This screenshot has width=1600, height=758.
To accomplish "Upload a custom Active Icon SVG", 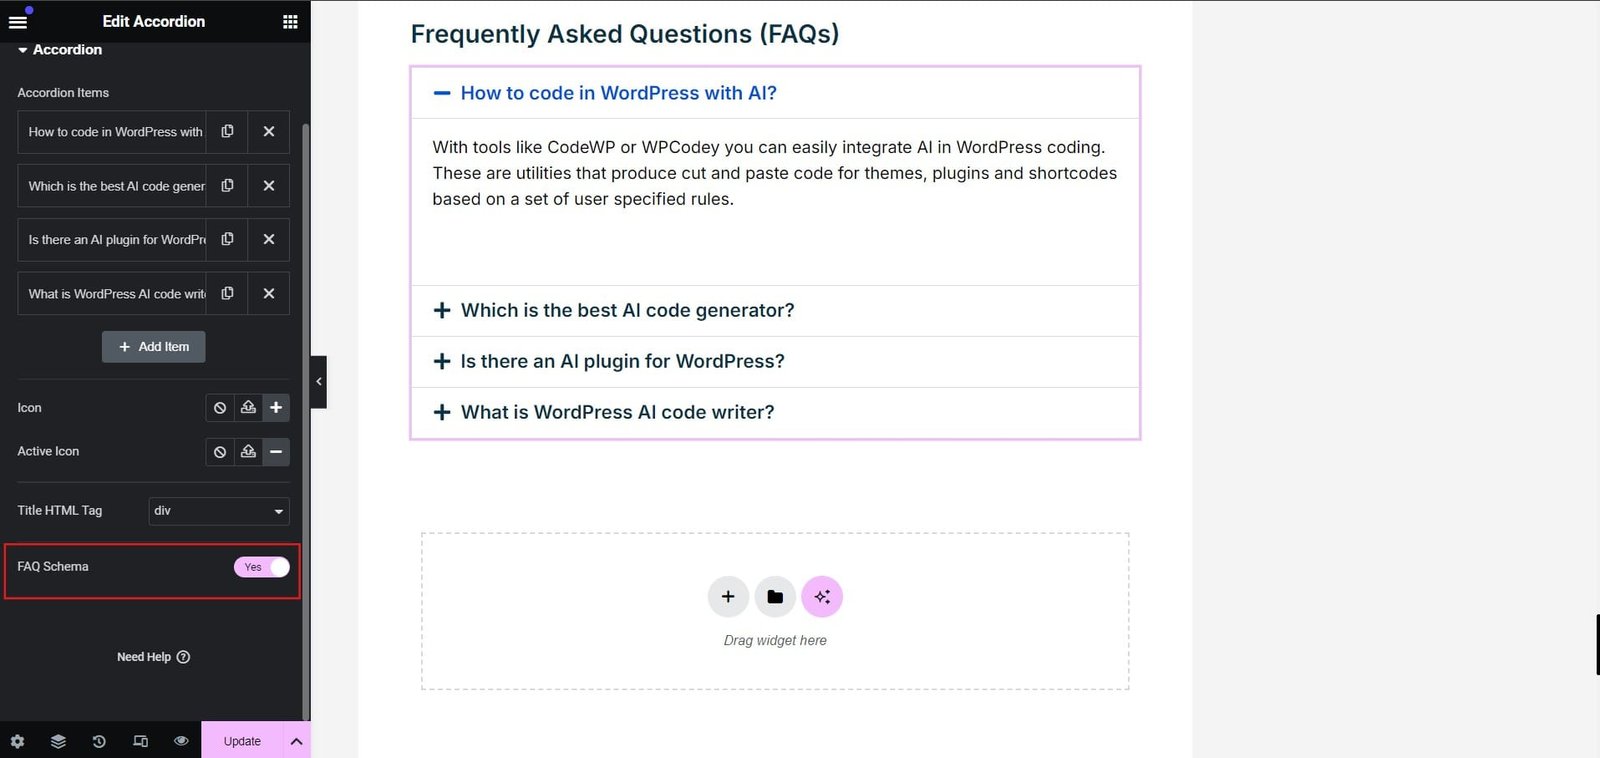I will point(248,451).
